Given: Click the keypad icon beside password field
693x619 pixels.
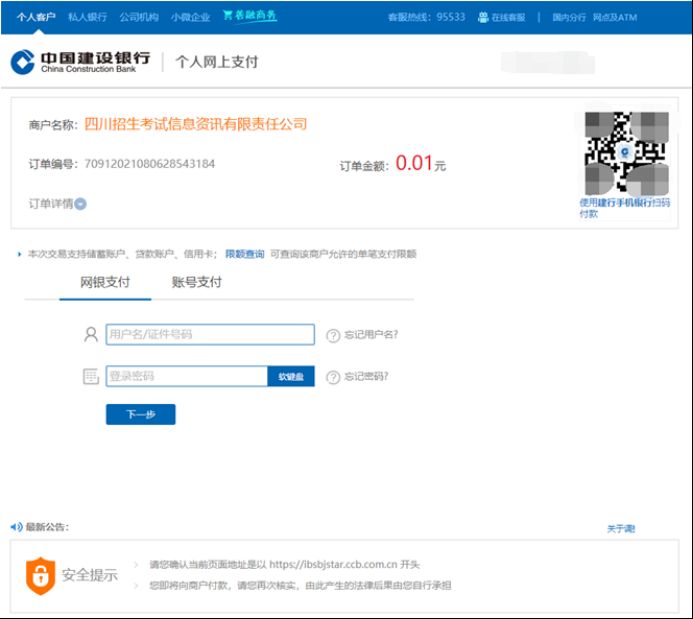Looking at the screenshot, I should (x=91, y=376).
